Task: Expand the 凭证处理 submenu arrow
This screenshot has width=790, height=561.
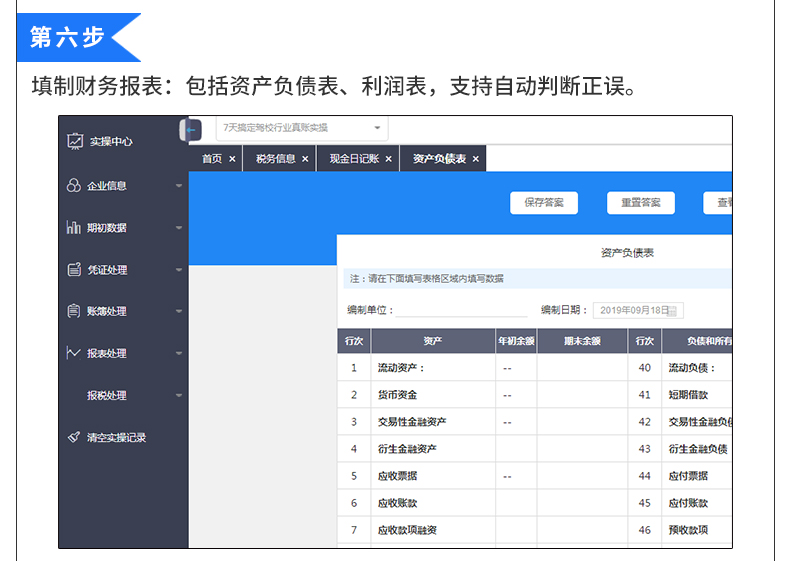Action: (179, 270)
